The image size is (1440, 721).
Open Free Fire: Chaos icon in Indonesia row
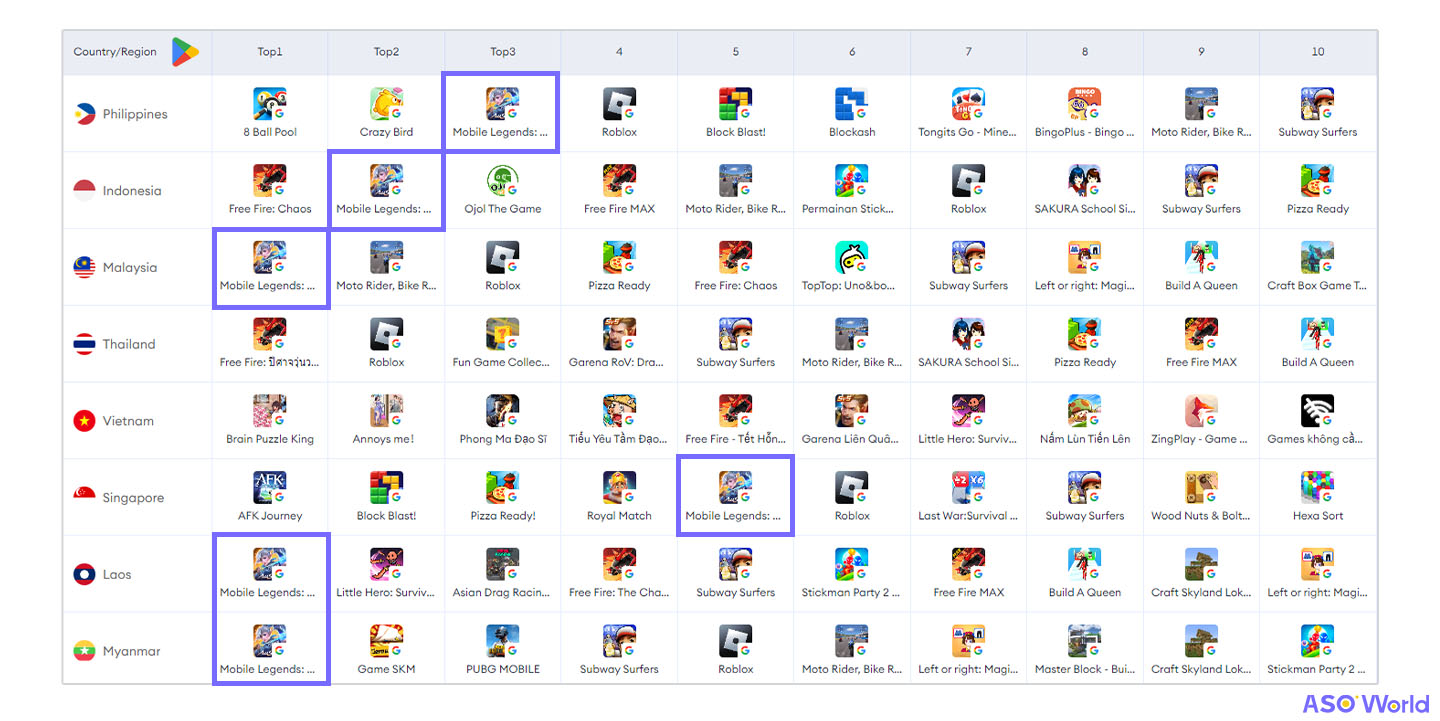pyautogui.click(x=270, y=181)
